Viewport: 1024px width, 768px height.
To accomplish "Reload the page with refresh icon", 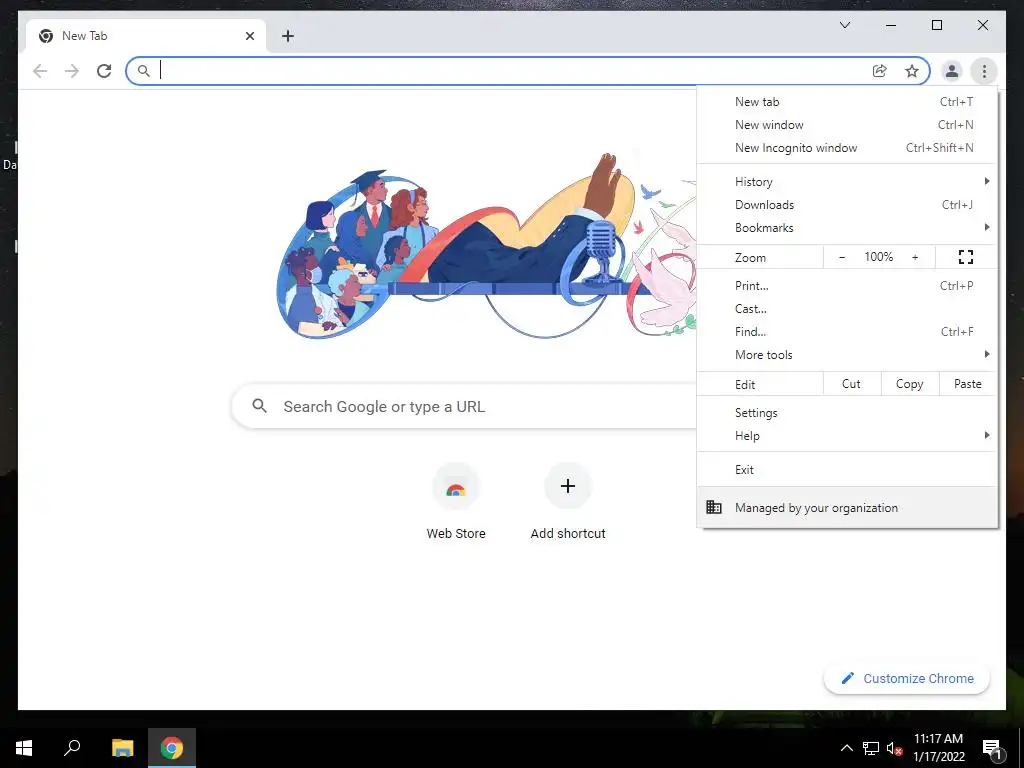I will 104,71.
